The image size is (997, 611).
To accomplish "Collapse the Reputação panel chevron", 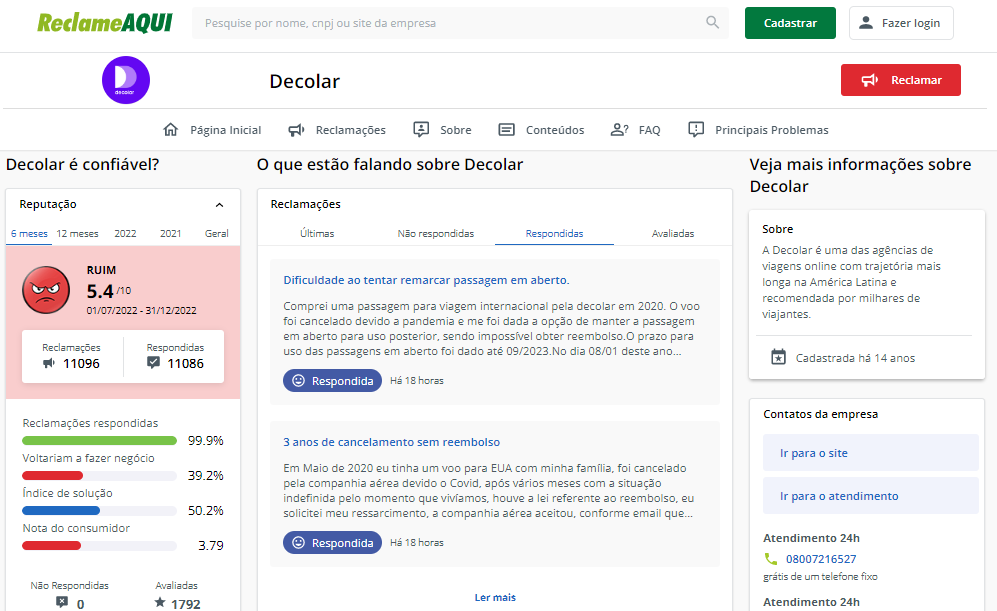I will pyautogui.click(x=219, y=205).
